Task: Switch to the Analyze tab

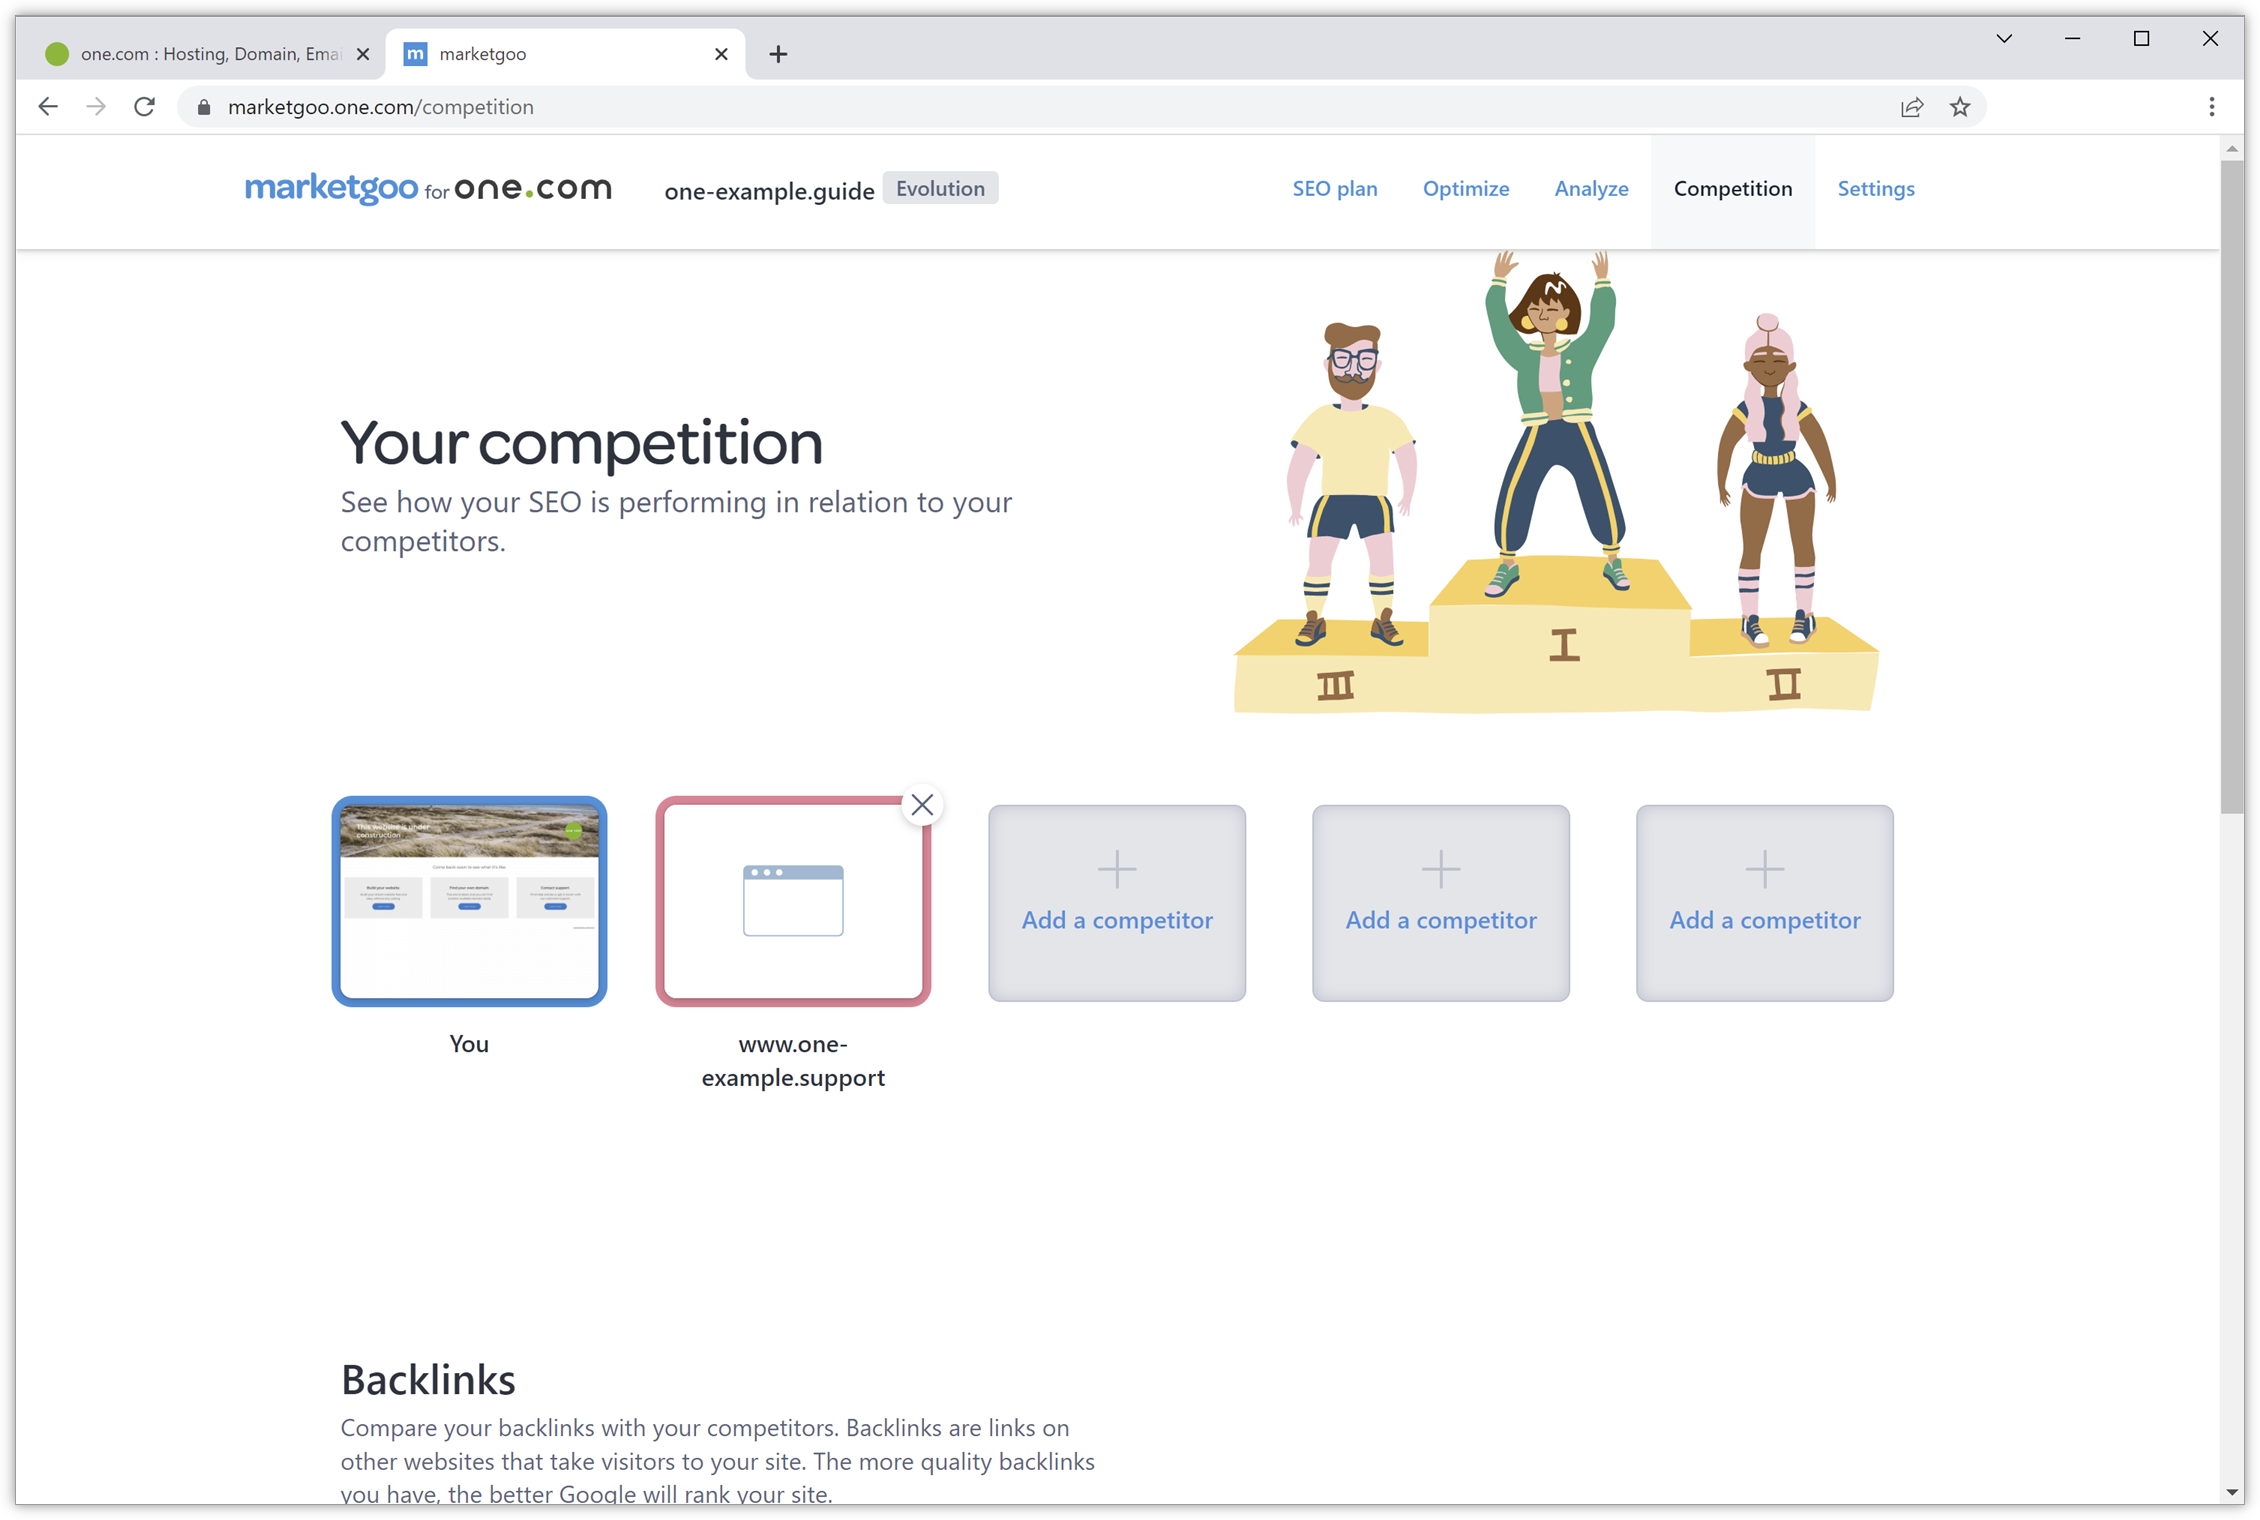Action: [1590, 189]
